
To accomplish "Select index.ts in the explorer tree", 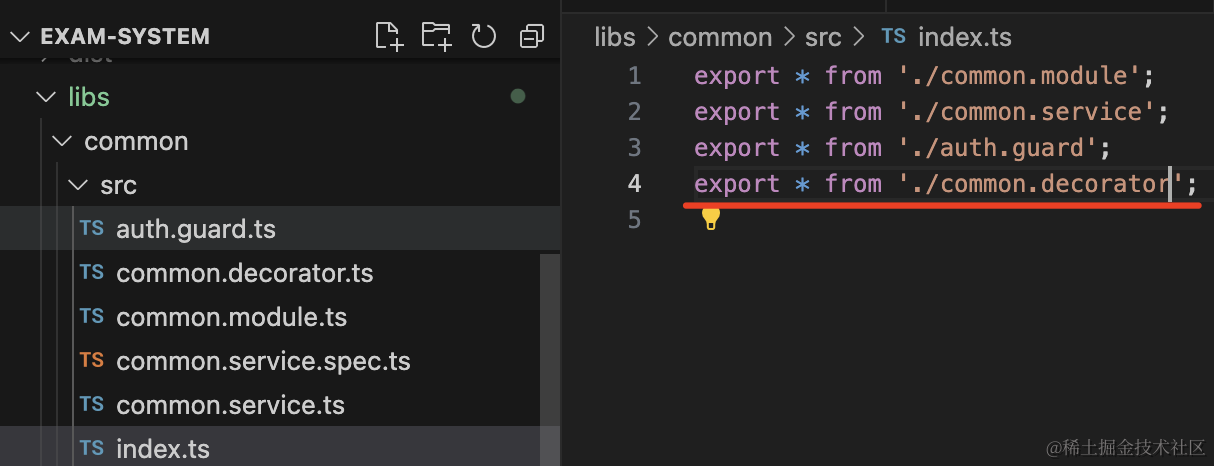I will pyautogui.click(x=163, y=449).
